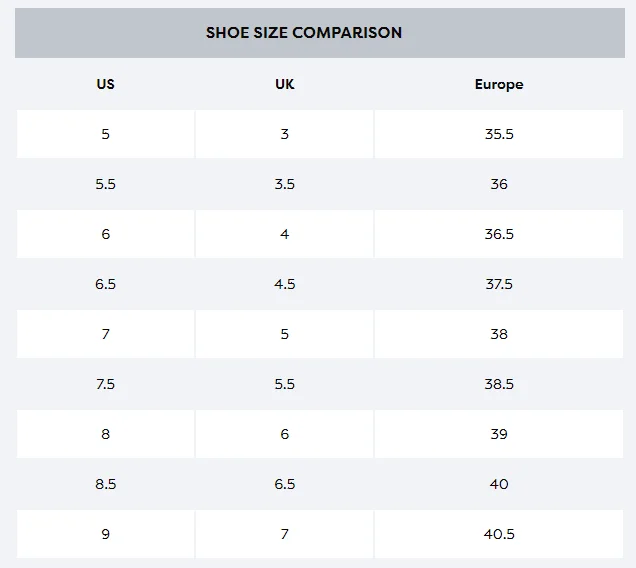
Task: Select Europe size 40.5 cell
Action: [x=498, y=534]
